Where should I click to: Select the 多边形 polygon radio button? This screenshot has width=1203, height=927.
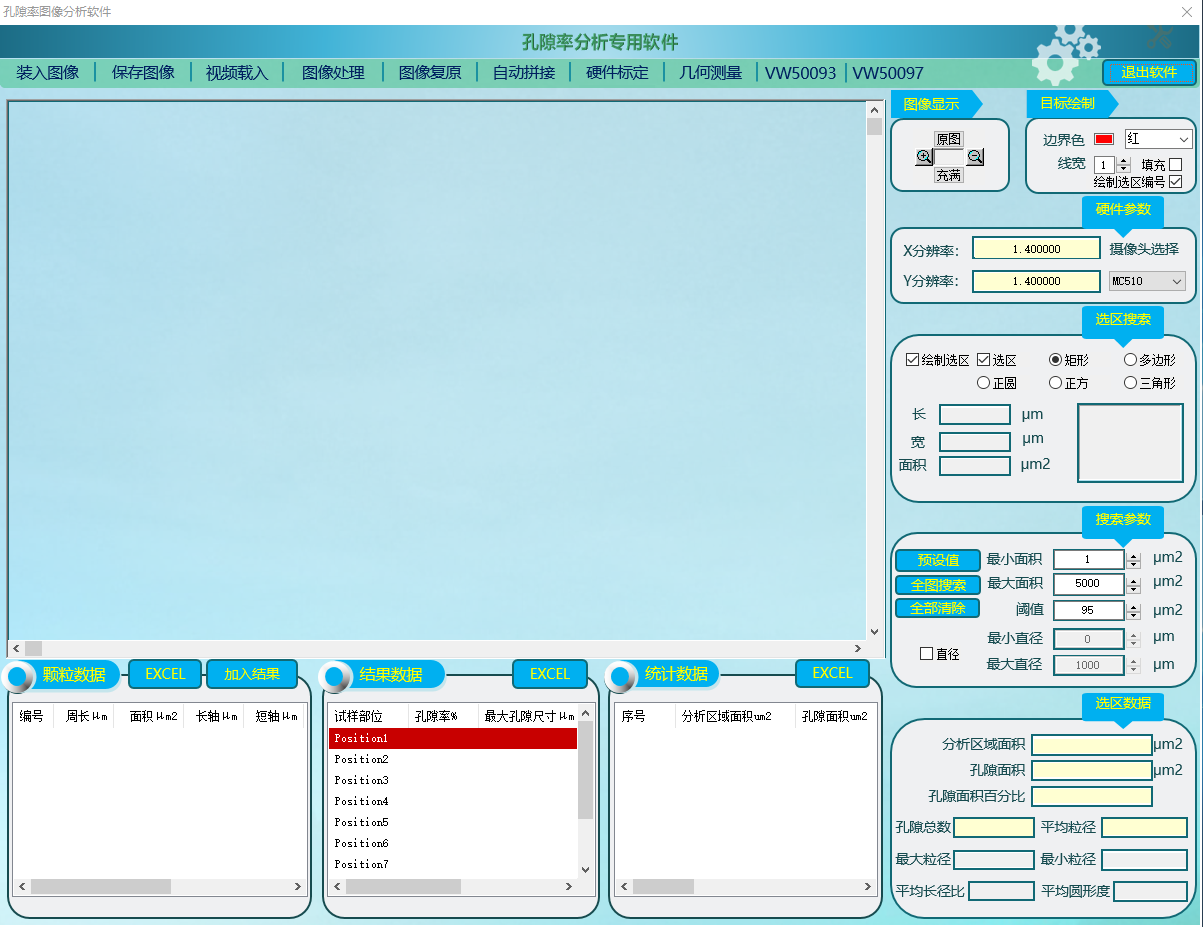1130,360
